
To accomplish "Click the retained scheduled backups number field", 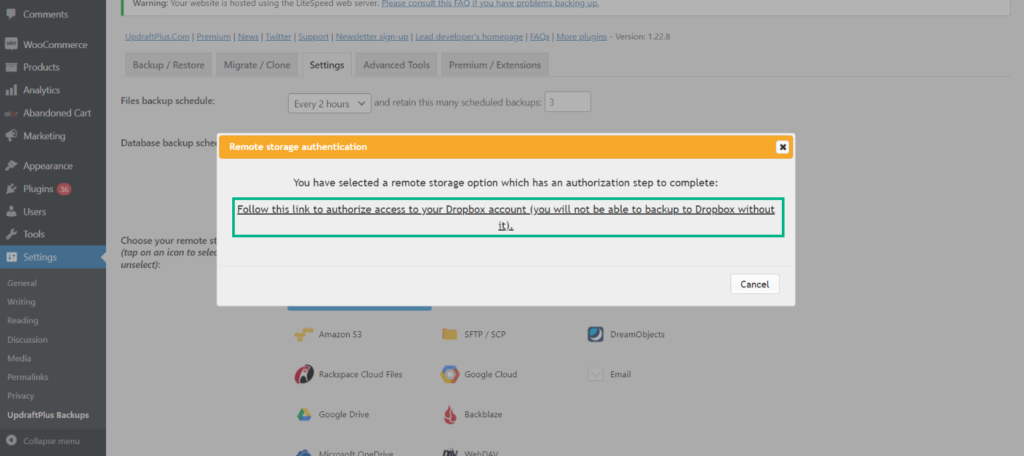I will 568,102.
